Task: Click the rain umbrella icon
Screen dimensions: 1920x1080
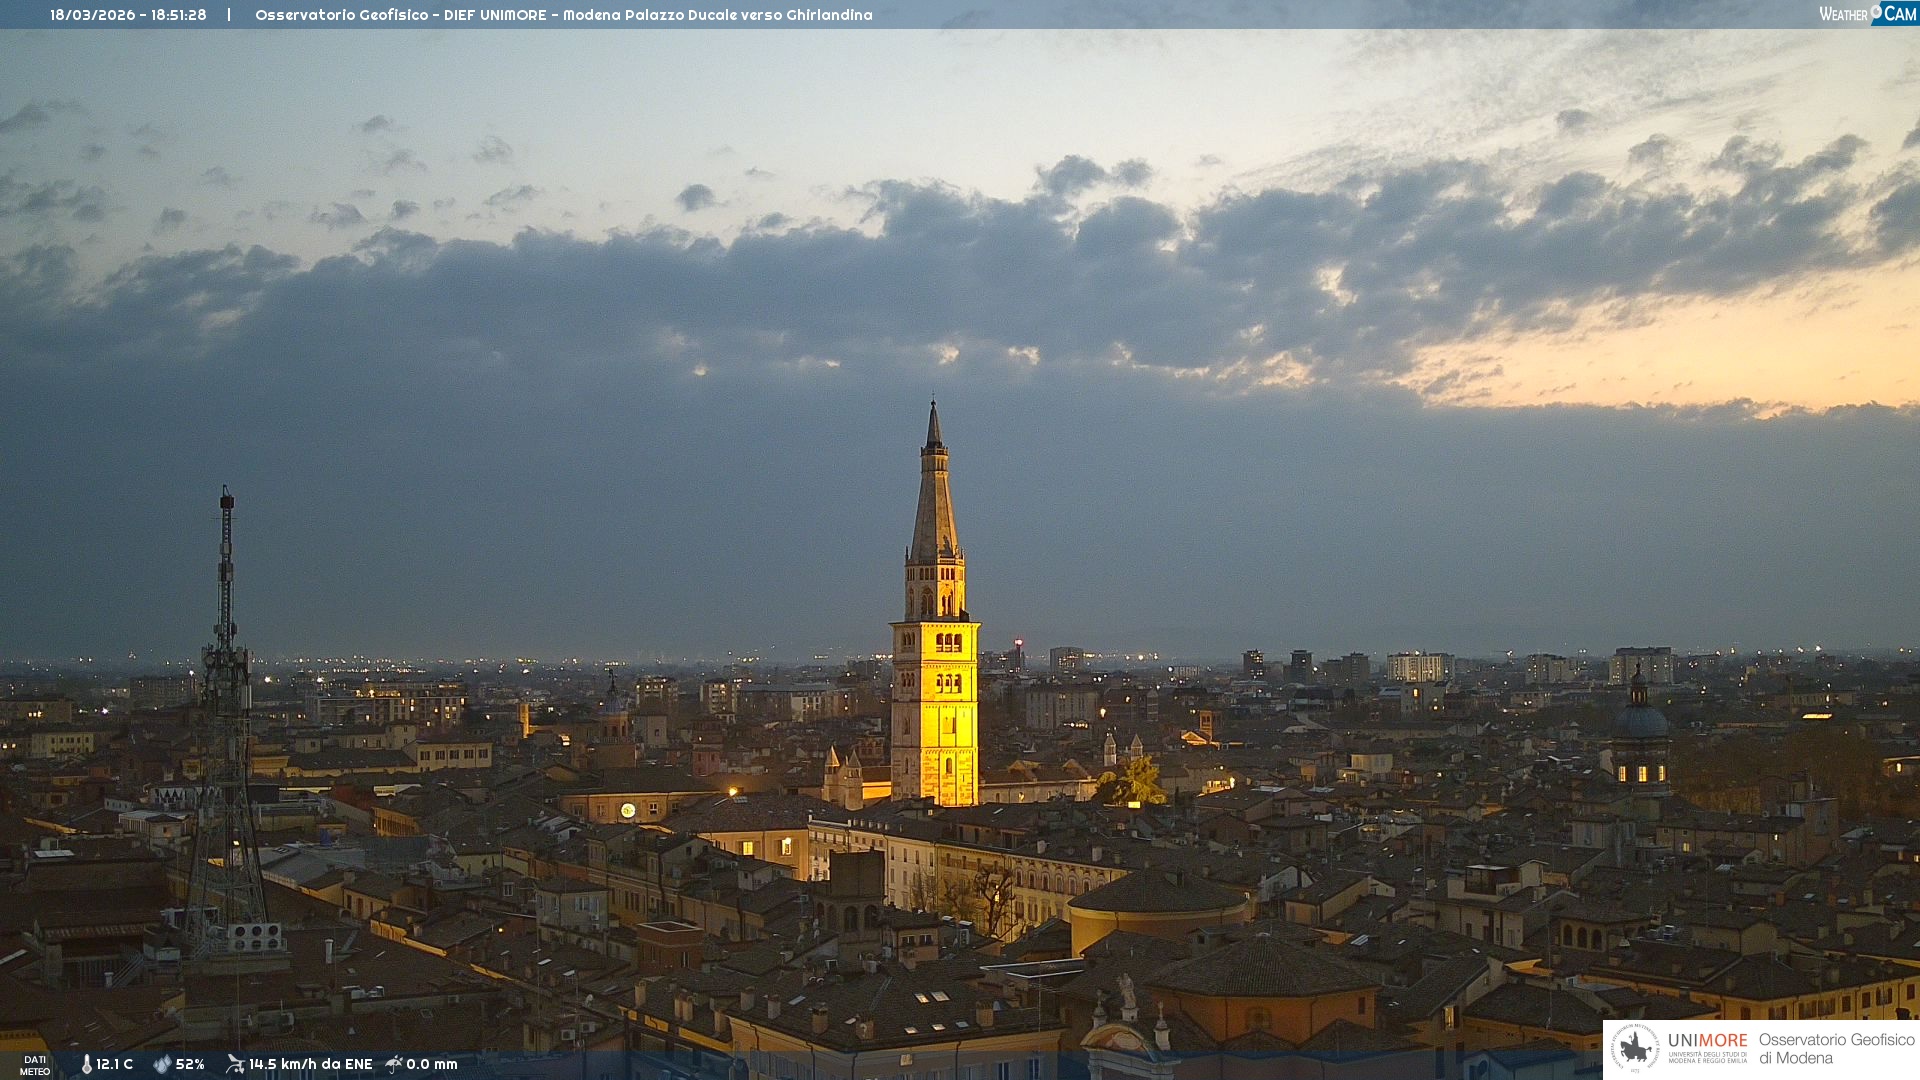Action: [x=394, y=1064]
